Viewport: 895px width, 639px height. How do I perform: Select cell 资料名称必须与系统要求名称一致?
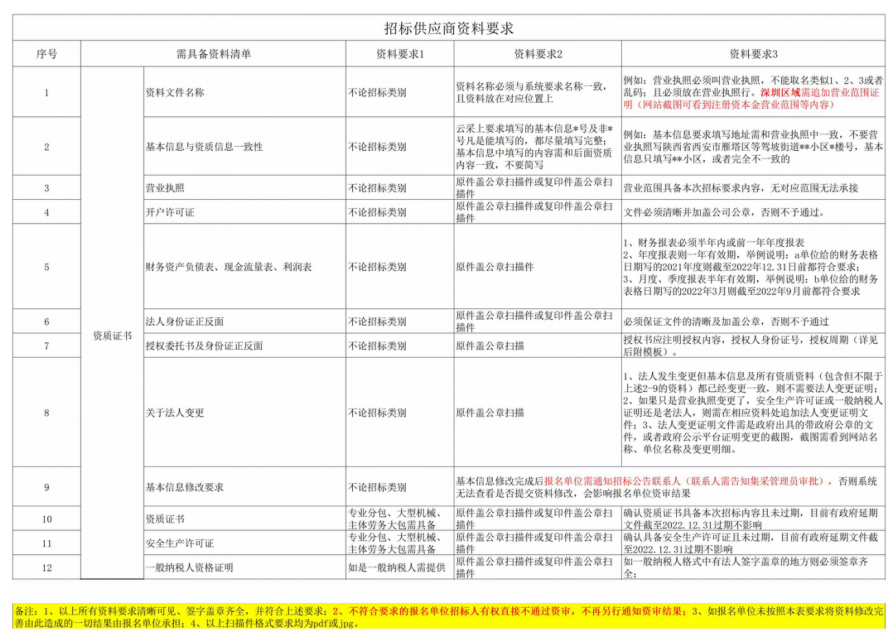tap(538, 92)
